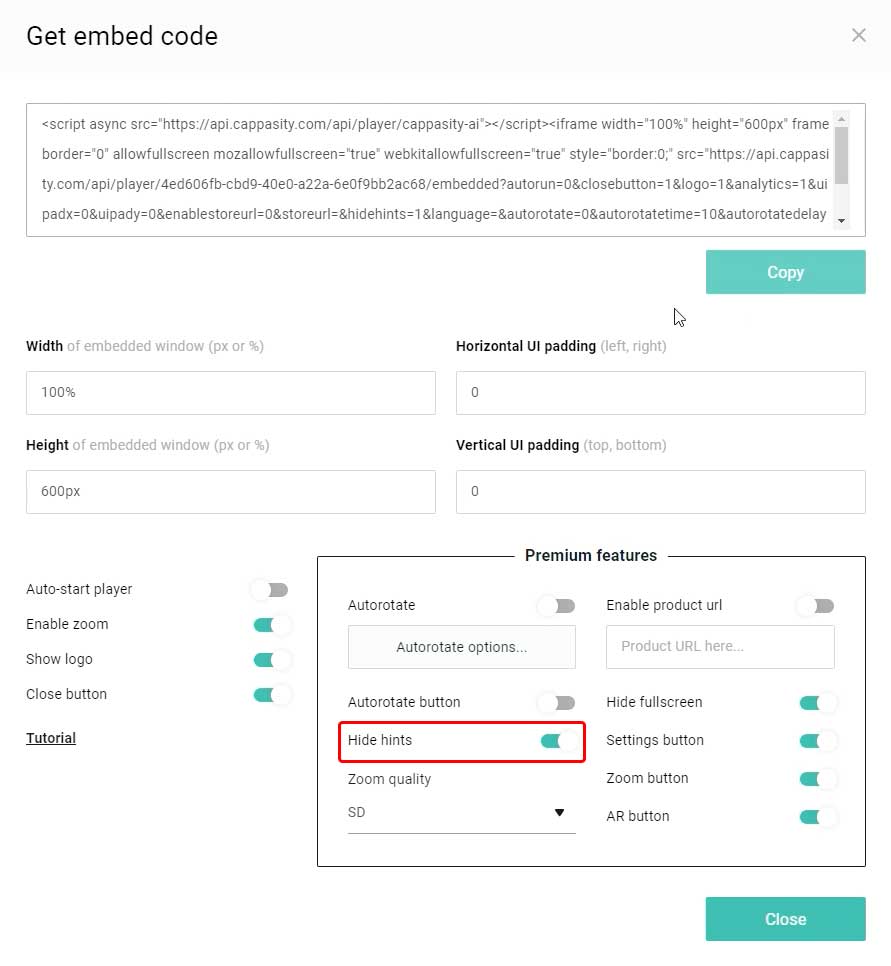Turn on Autorotate toggle

pyautogui.click(x=557, y=606)
